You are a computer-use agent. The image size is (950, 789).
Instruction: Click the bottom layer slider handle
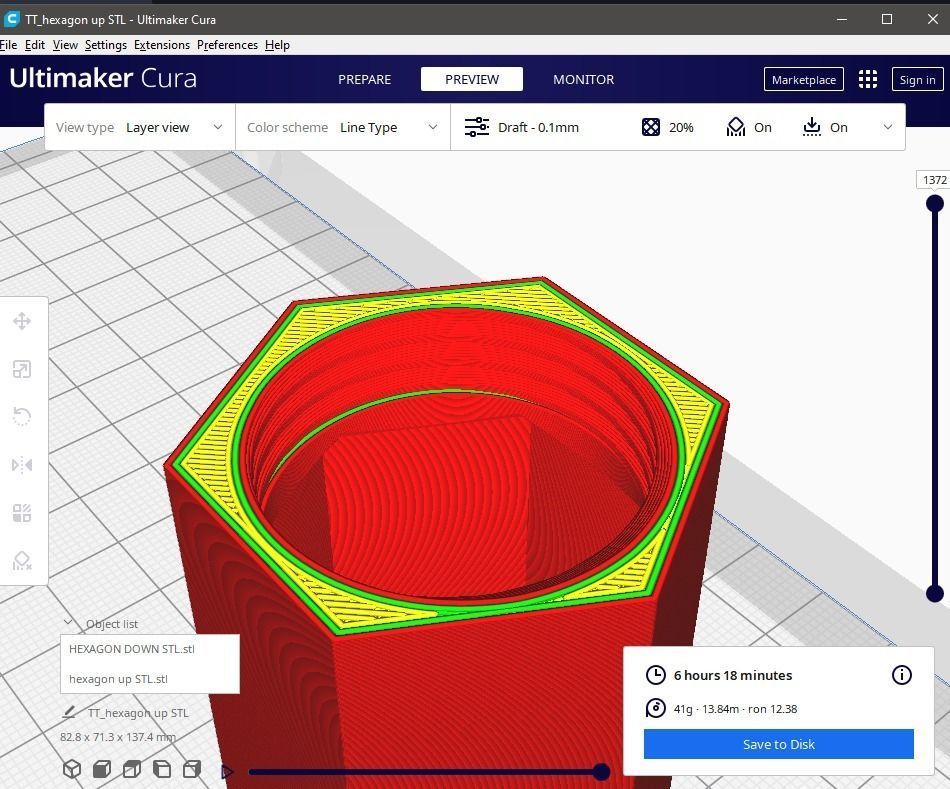935,593
